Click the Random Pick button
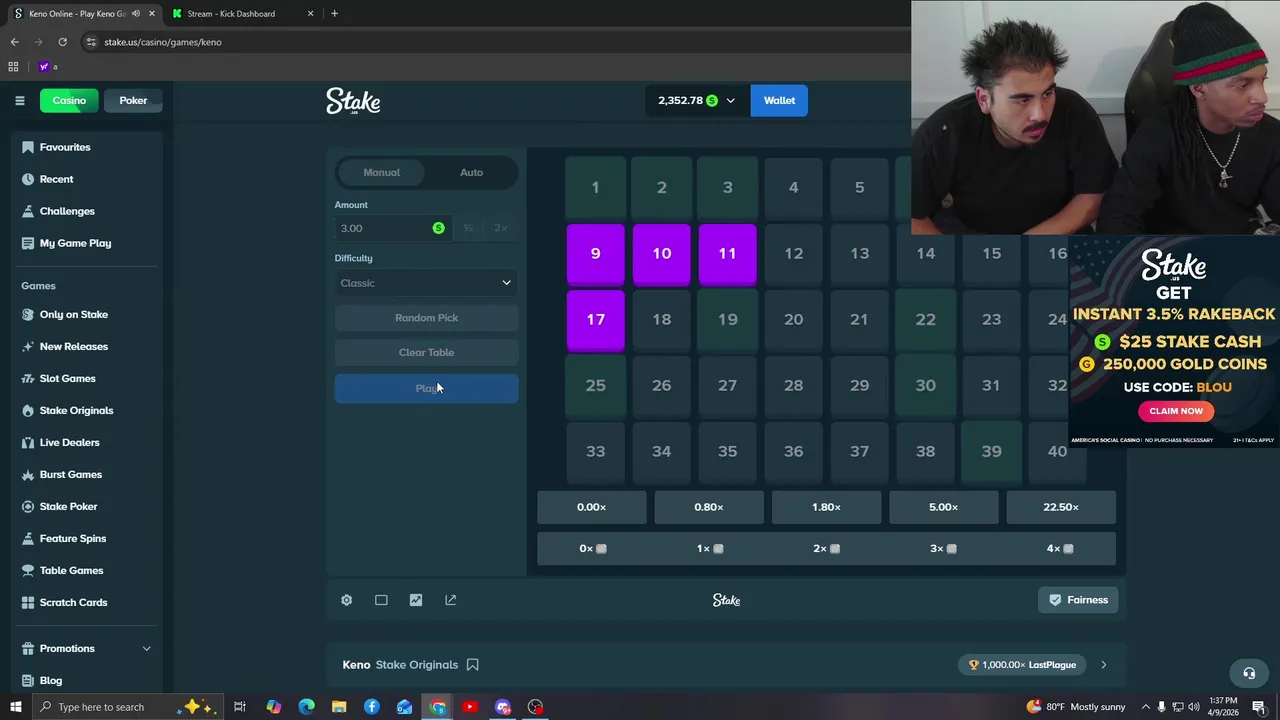The height and width of the screenshot is (720, 1280). coord(426,318)
